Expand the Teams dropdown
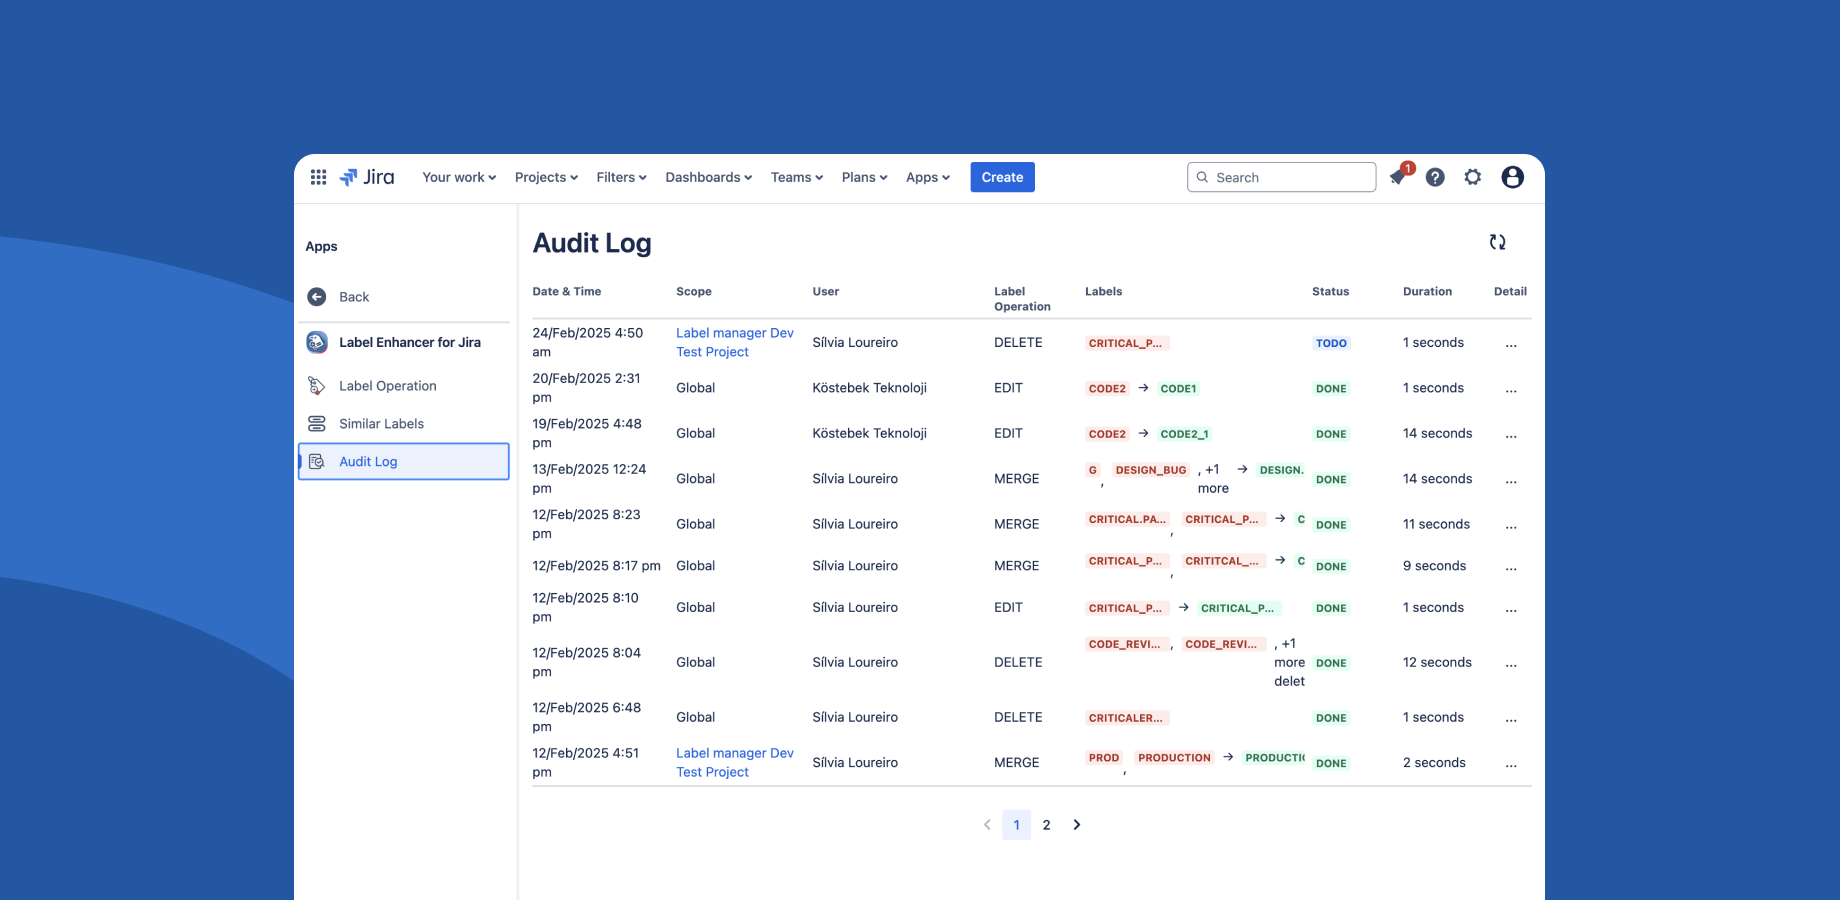The height and width of the screenshot is (900, 1840). pos(797,177)
